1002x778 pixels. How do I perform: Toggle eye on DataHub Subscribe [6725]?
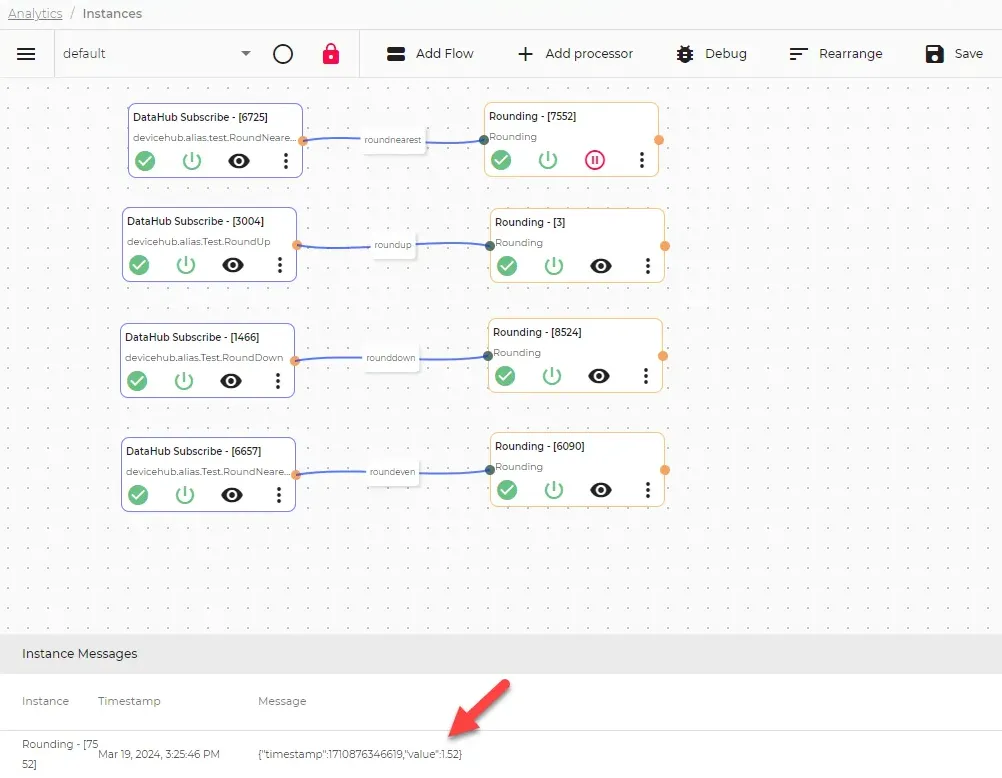(239, 161)
